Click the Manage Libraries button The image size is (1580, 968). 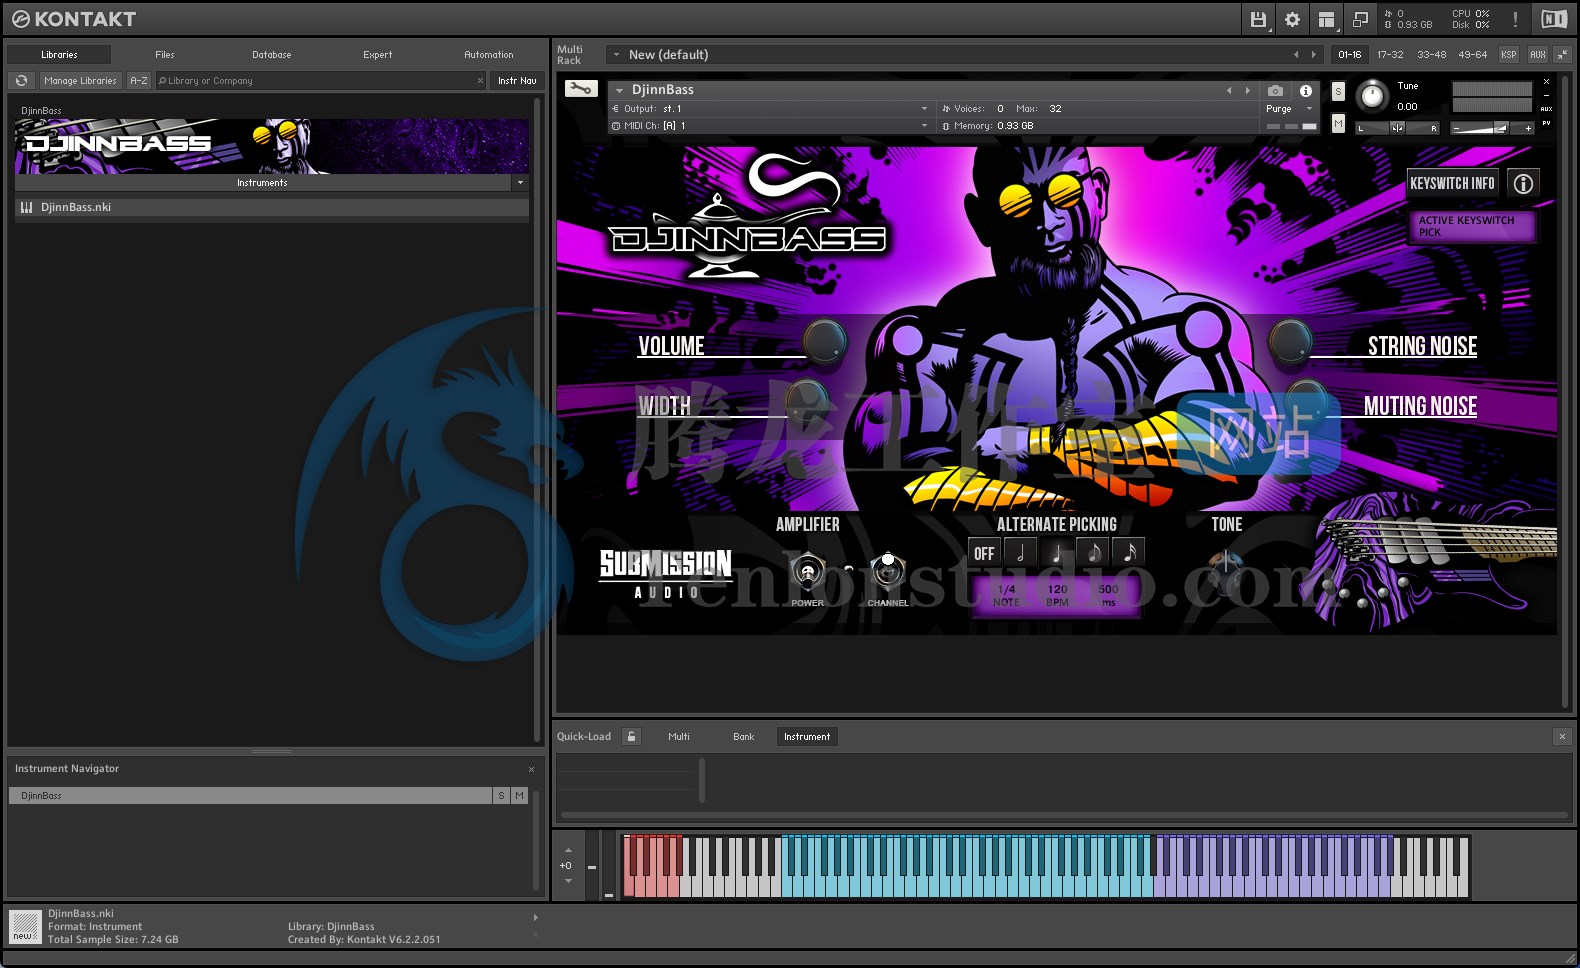[80, 81]
